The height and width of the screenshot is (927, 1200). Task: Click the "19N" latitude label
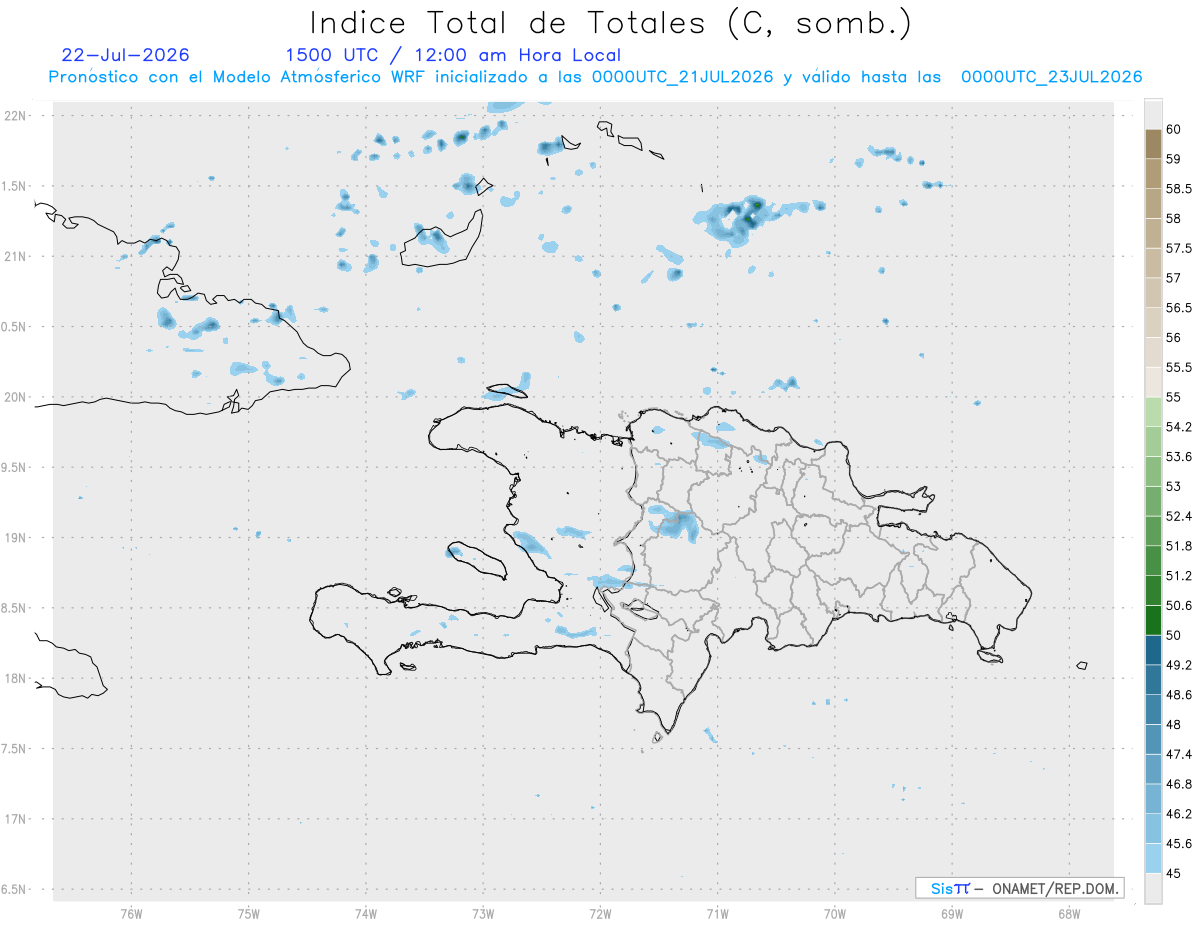[x=15, y=538]
